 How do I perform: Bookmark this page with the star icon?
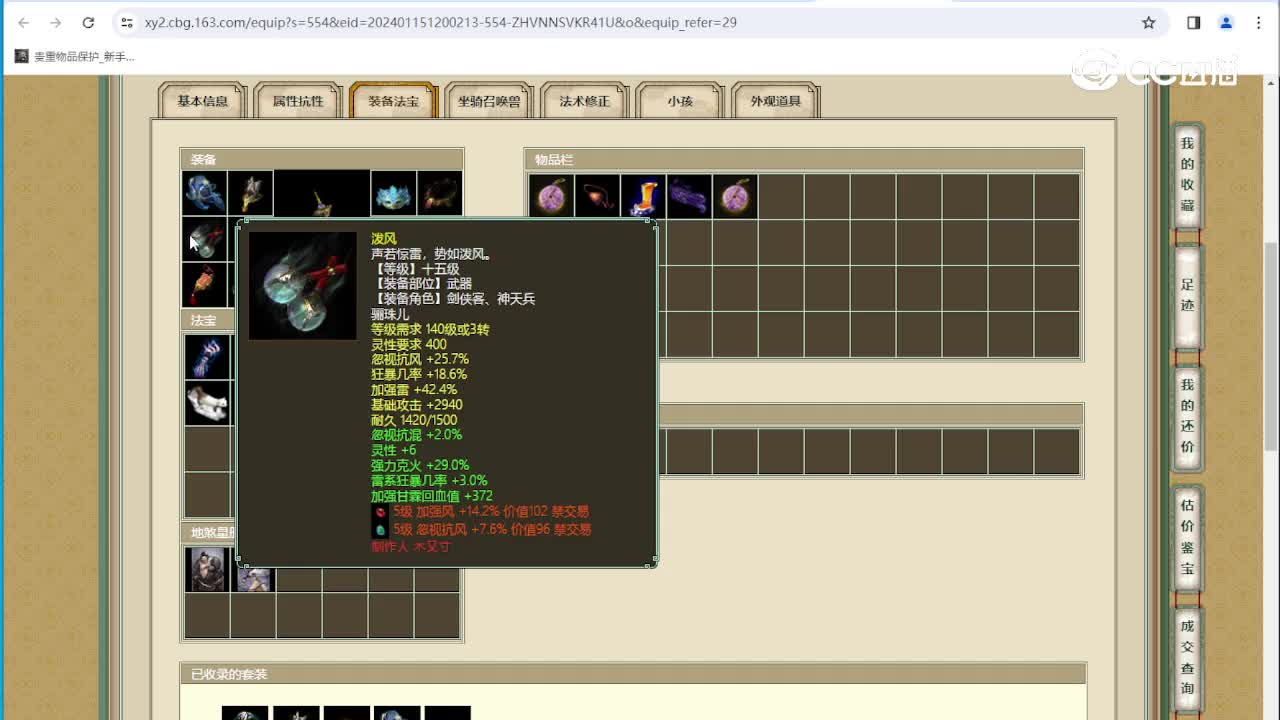[1149, 22]
